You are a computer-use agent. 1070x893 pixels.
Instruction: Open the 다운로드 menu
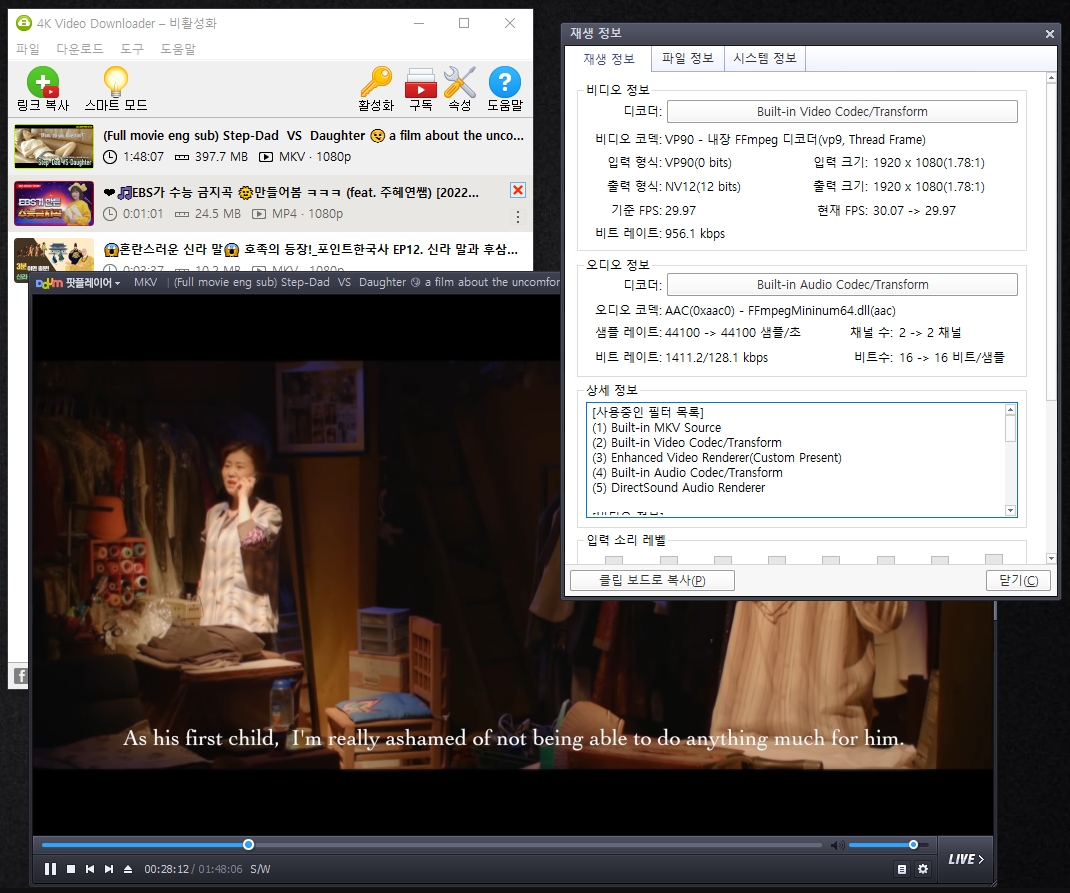point(80,49)
